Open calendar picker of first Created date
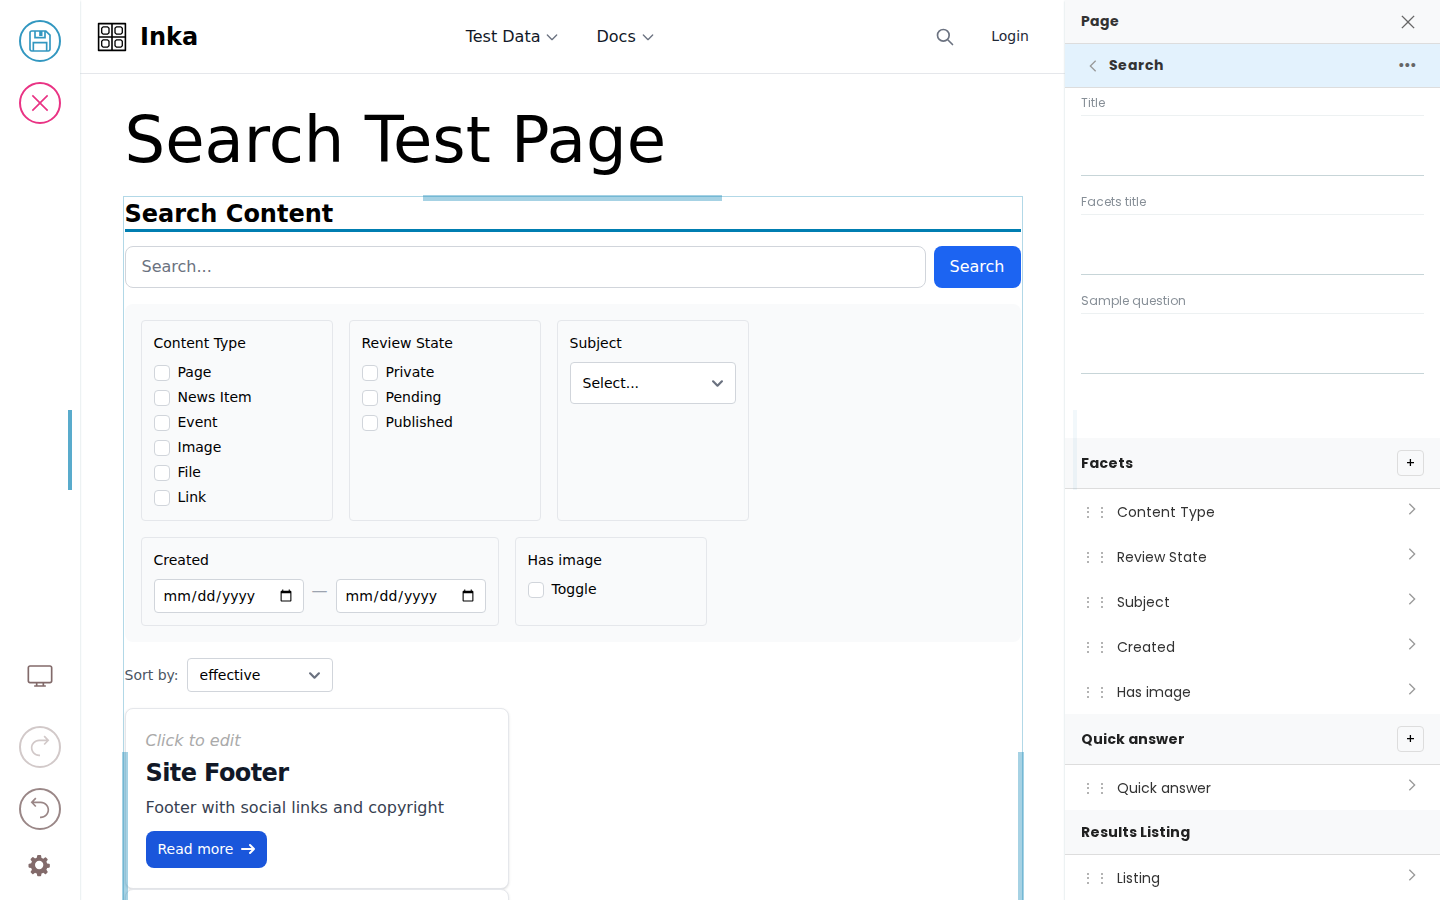The image size is (1440, 900). coord(286,596)
